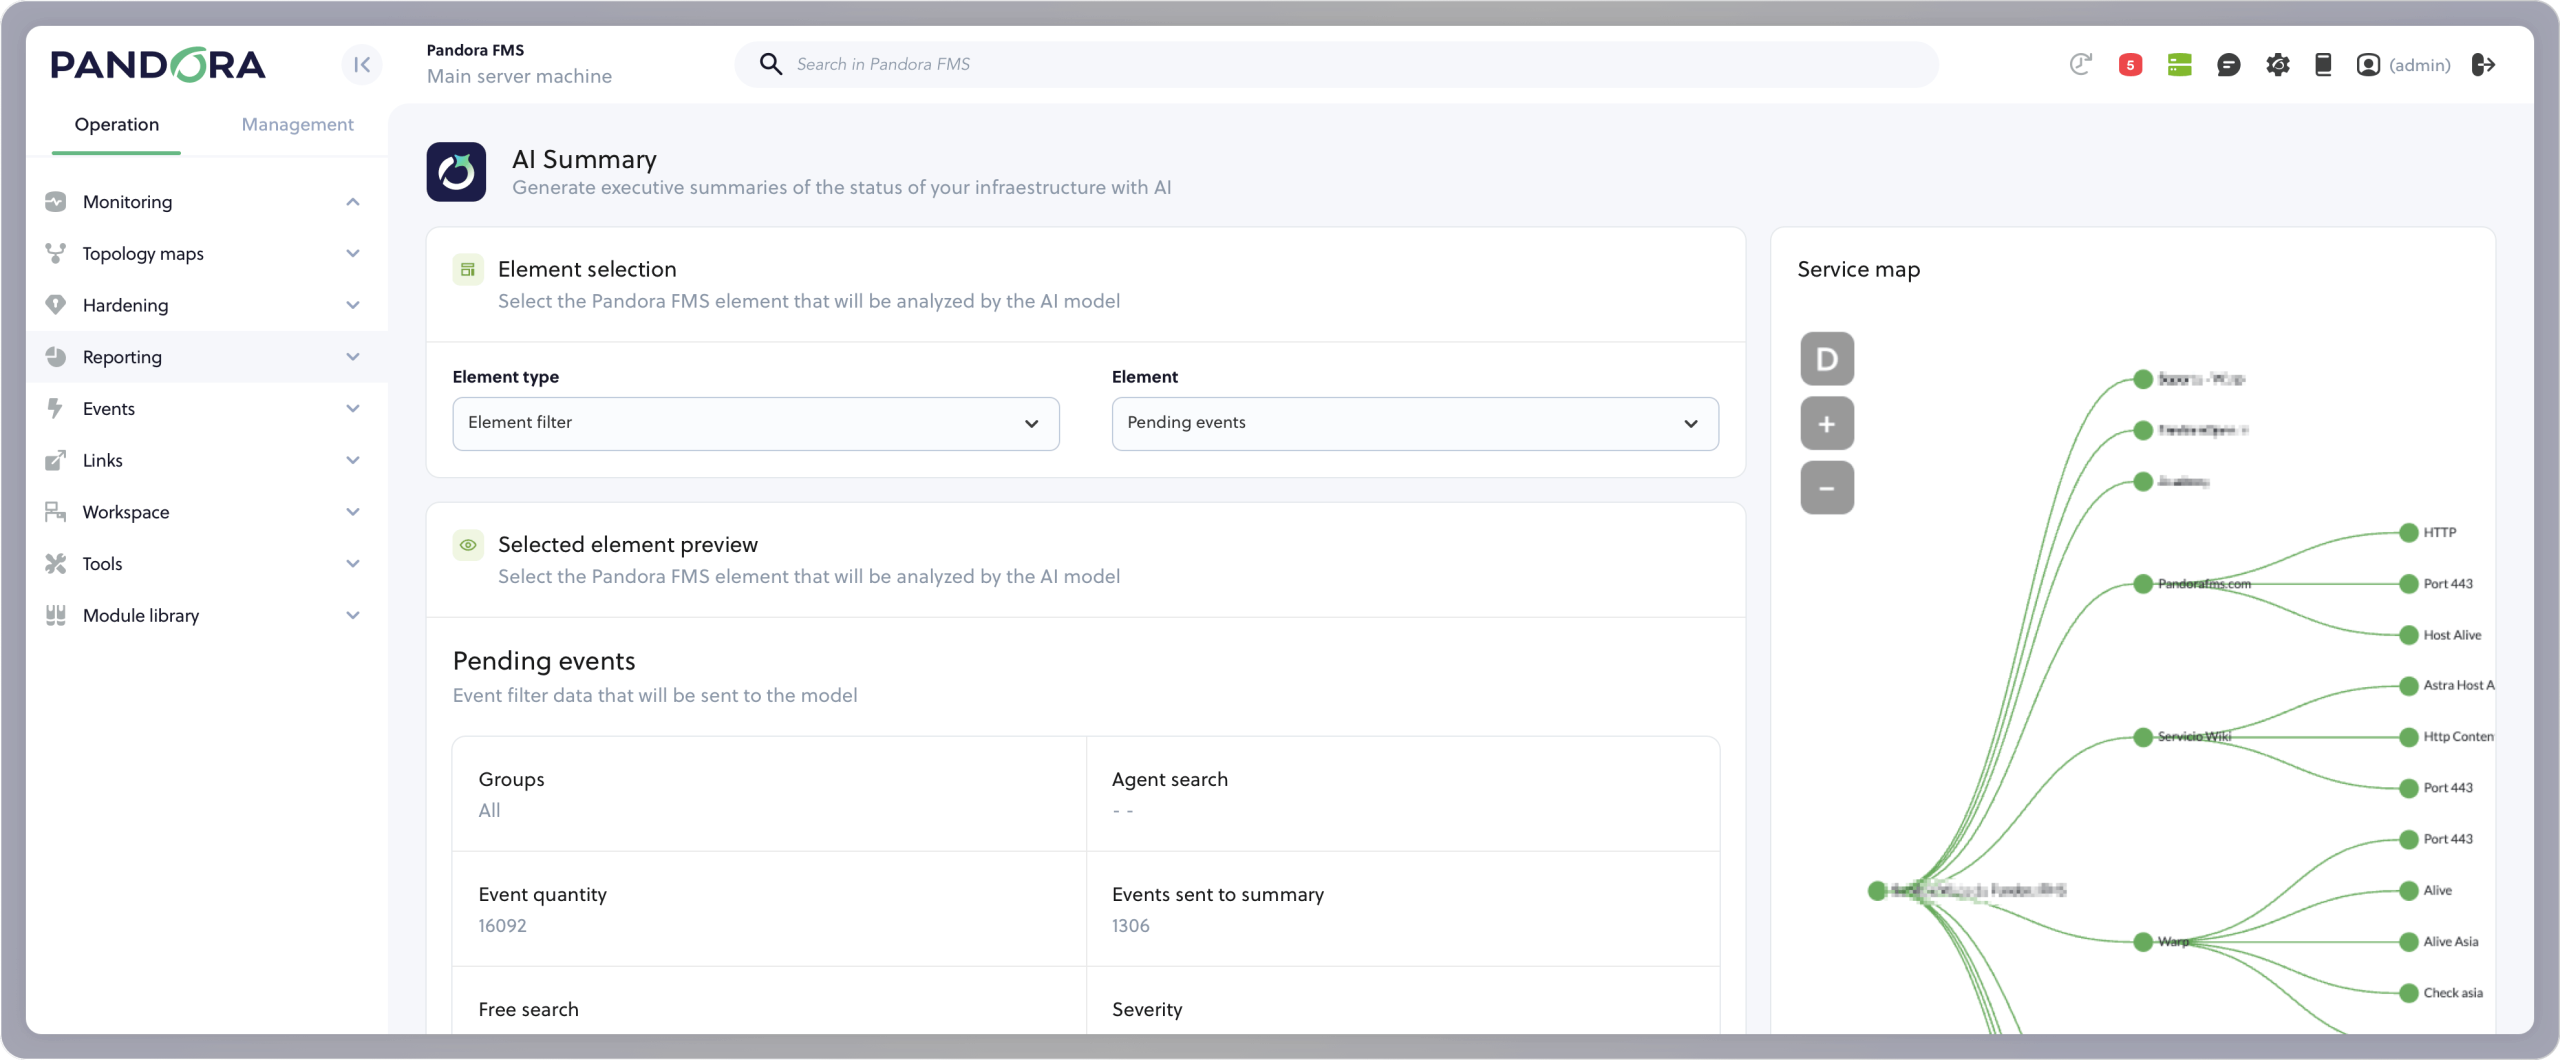This screenshot has width=2560, height=1060.
Task: Click the Host Alive node on service map
Action: [2409, 635]
